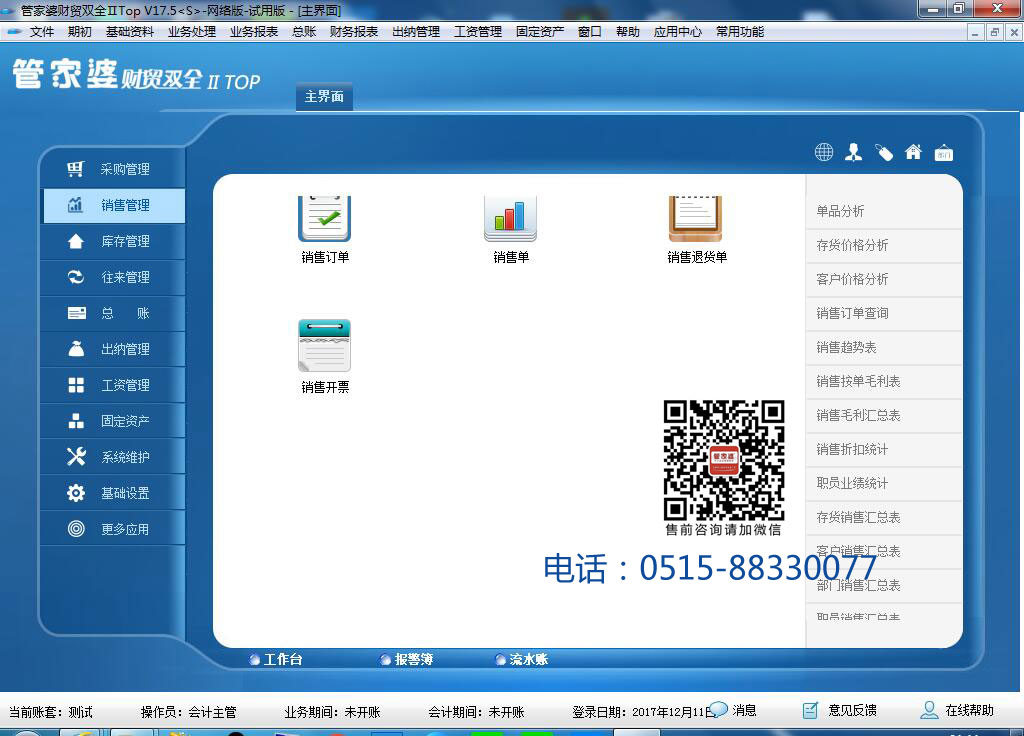The width and height of the screenshot is (1024, 736).
Task: Open 意见反馈 feedback in status bar
Action: click(x=840, y=710)
